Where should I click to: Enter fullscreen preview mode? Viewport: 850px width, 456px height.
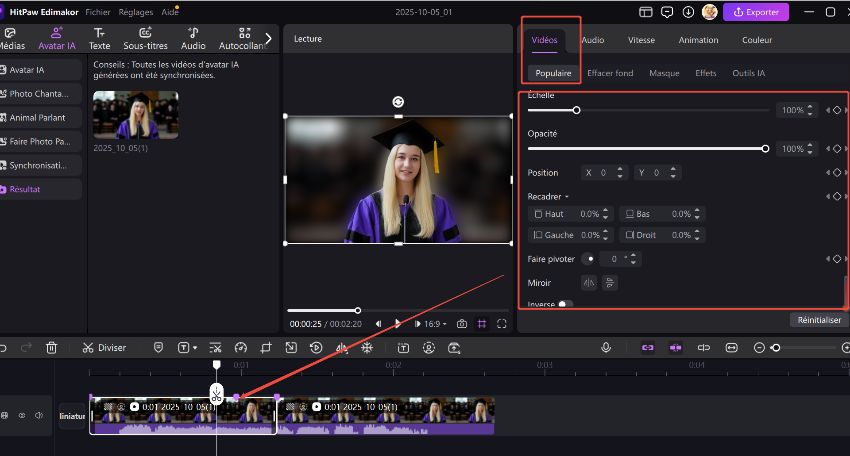(502, 324)
